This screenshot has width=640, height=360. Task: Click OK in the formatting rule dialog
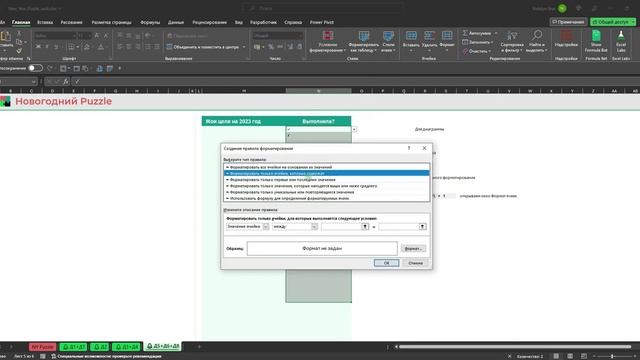coord(387,263)
